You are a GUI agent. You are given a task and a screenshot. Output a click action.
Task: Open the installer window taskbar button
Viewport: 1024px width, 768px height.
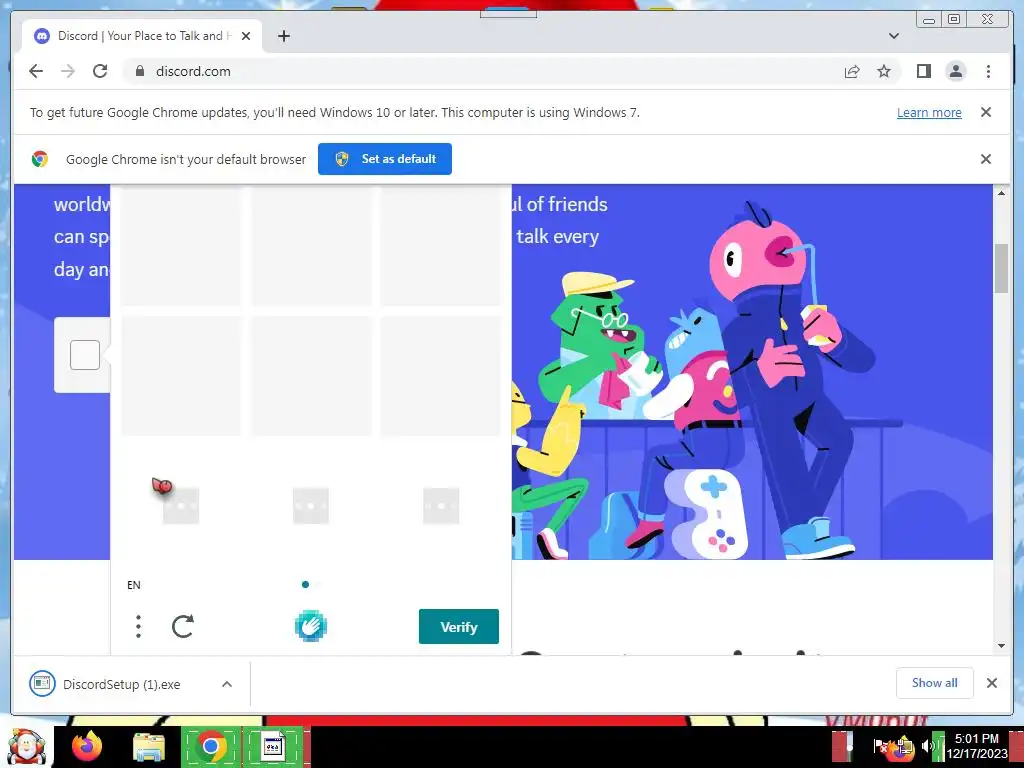coord(274,746)
